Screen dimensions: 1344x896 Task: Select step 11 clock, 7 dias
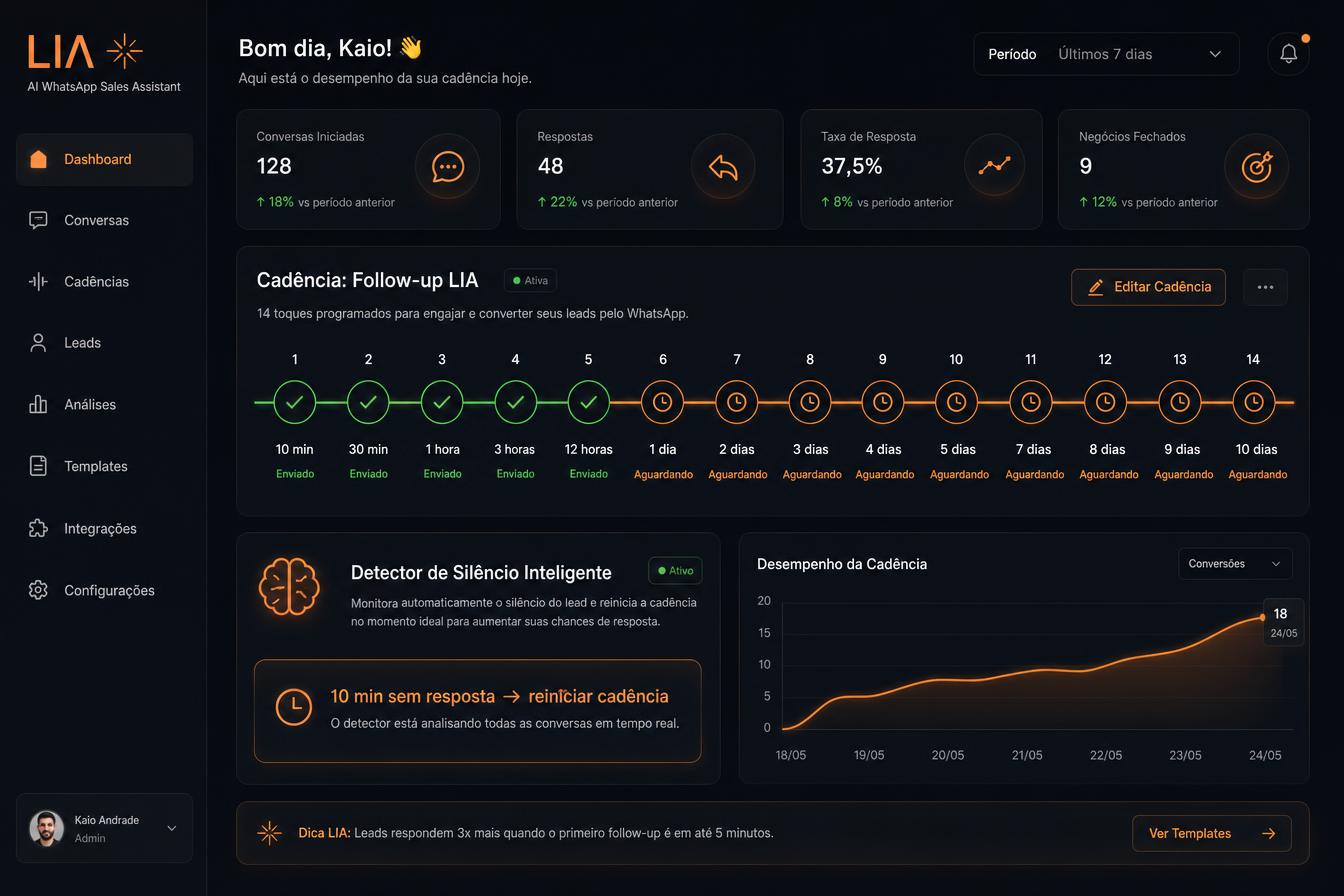pyautogui.click(x=1030, y=402)
